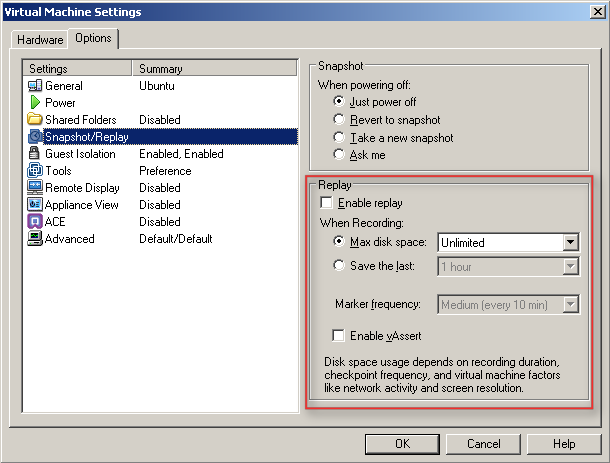610x463 pixels.
Task: Click the Tools settings icon
Action: 35,171
